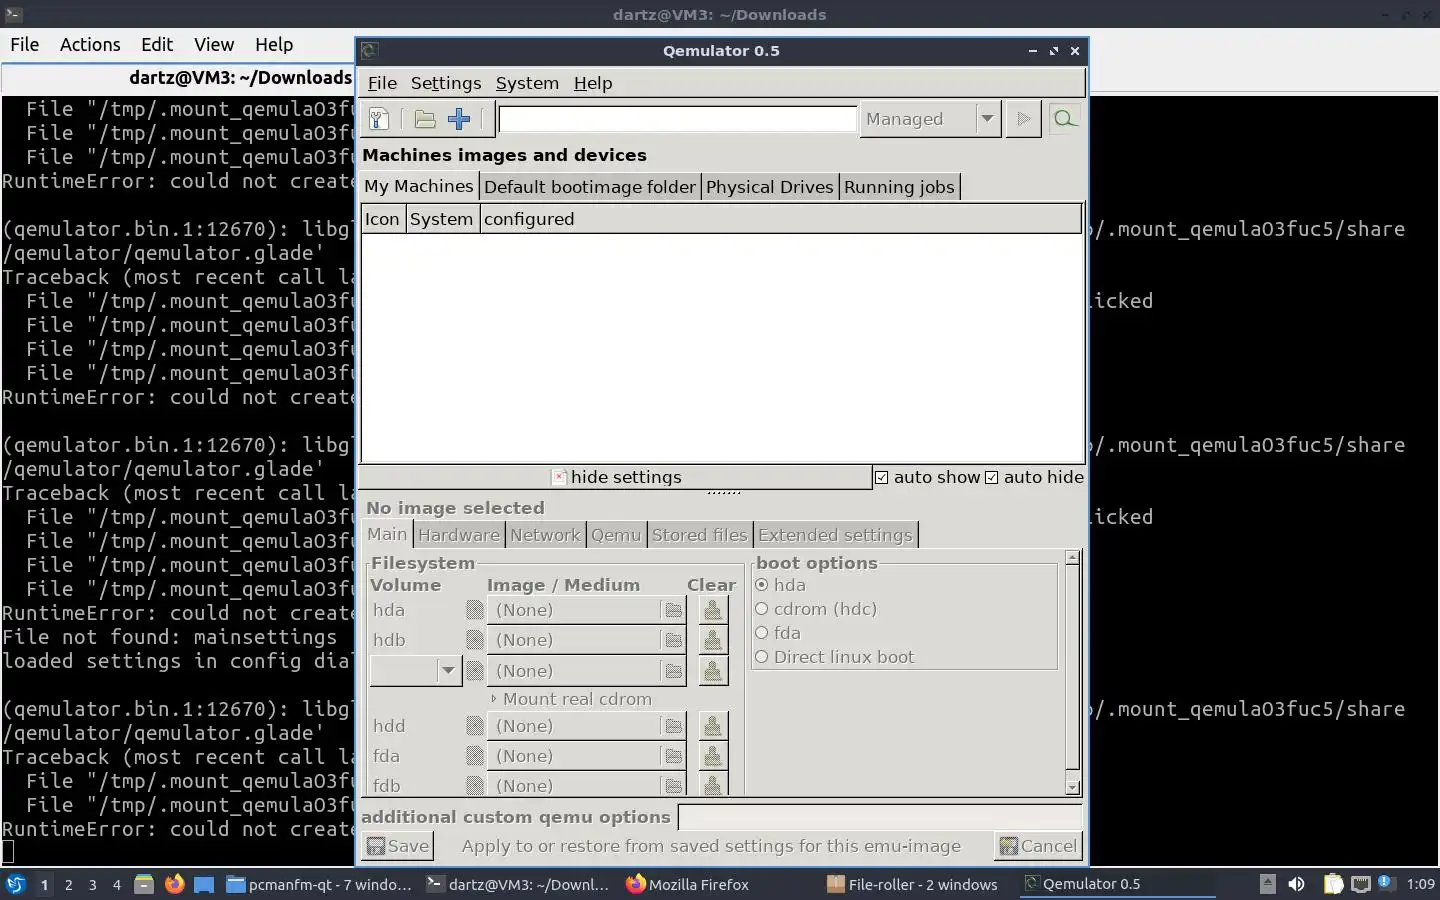1440x900 pixels.
Task: Click the System column header
Action: [441, 219]
